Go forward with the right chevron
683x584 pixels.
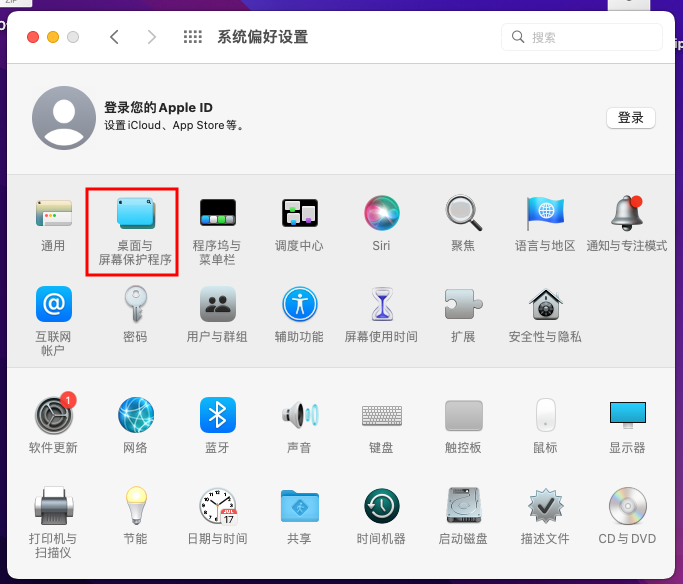pos(152,37)
